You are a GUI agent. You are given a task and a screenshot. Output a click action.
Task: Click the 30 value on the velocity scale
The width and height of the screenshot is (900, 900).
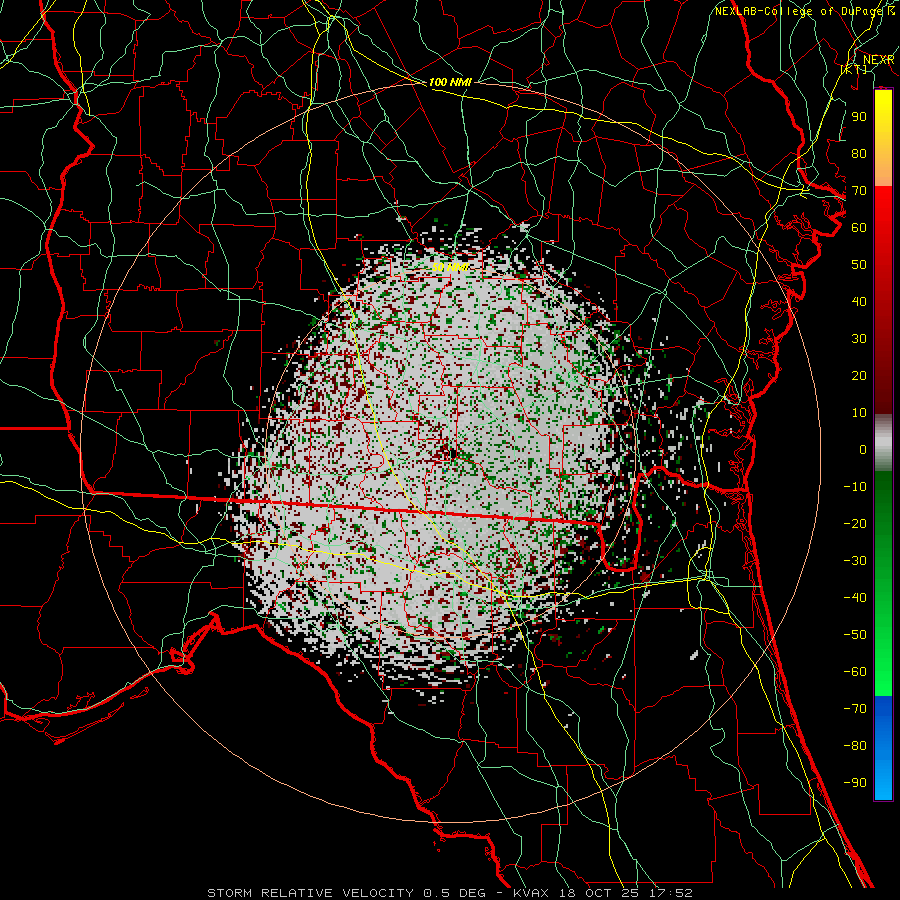click(859, 339)
